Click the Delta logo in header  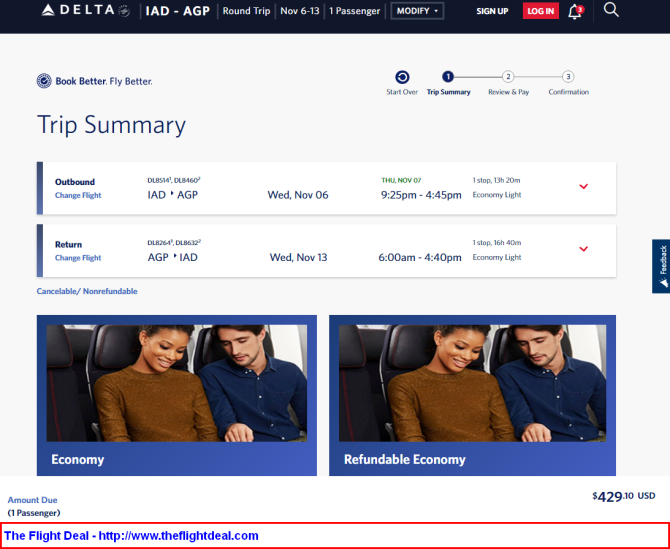[85, 10]
